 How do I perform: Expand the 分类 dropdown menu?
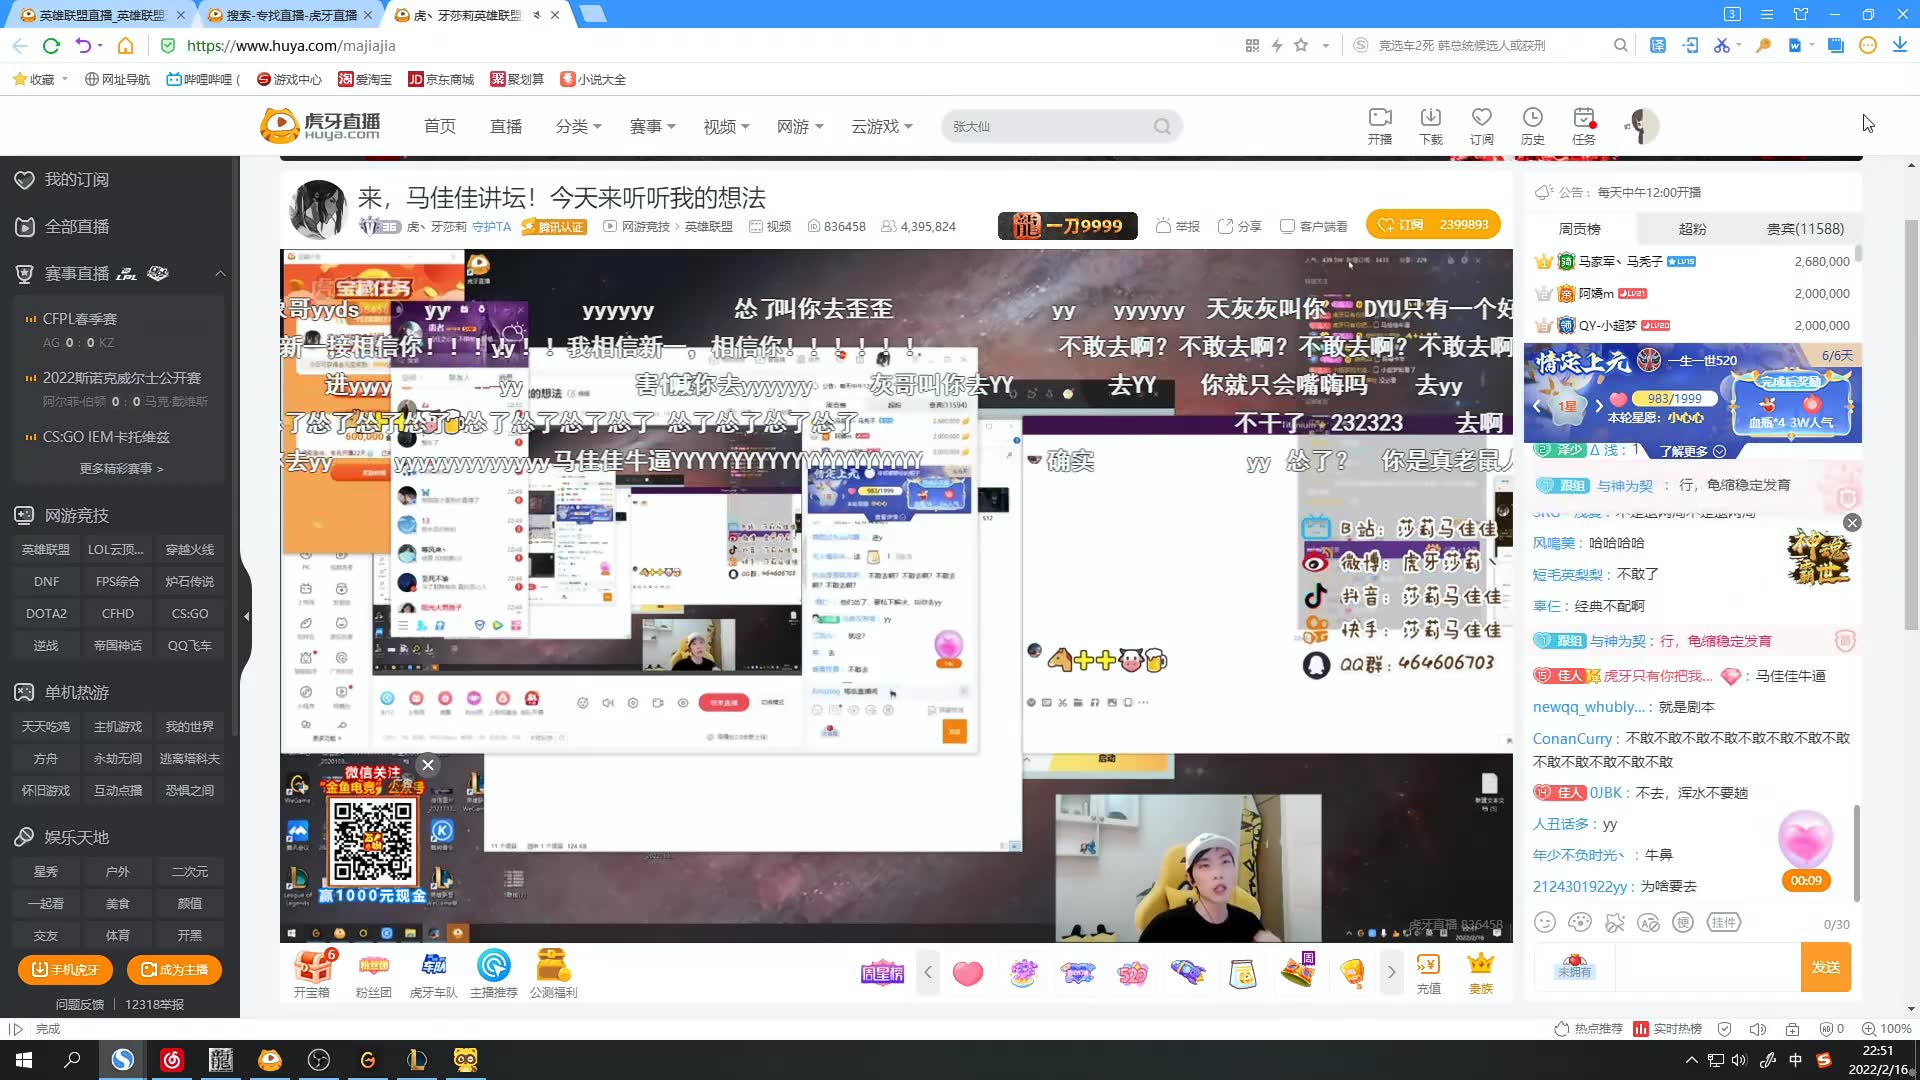(578, 127)
